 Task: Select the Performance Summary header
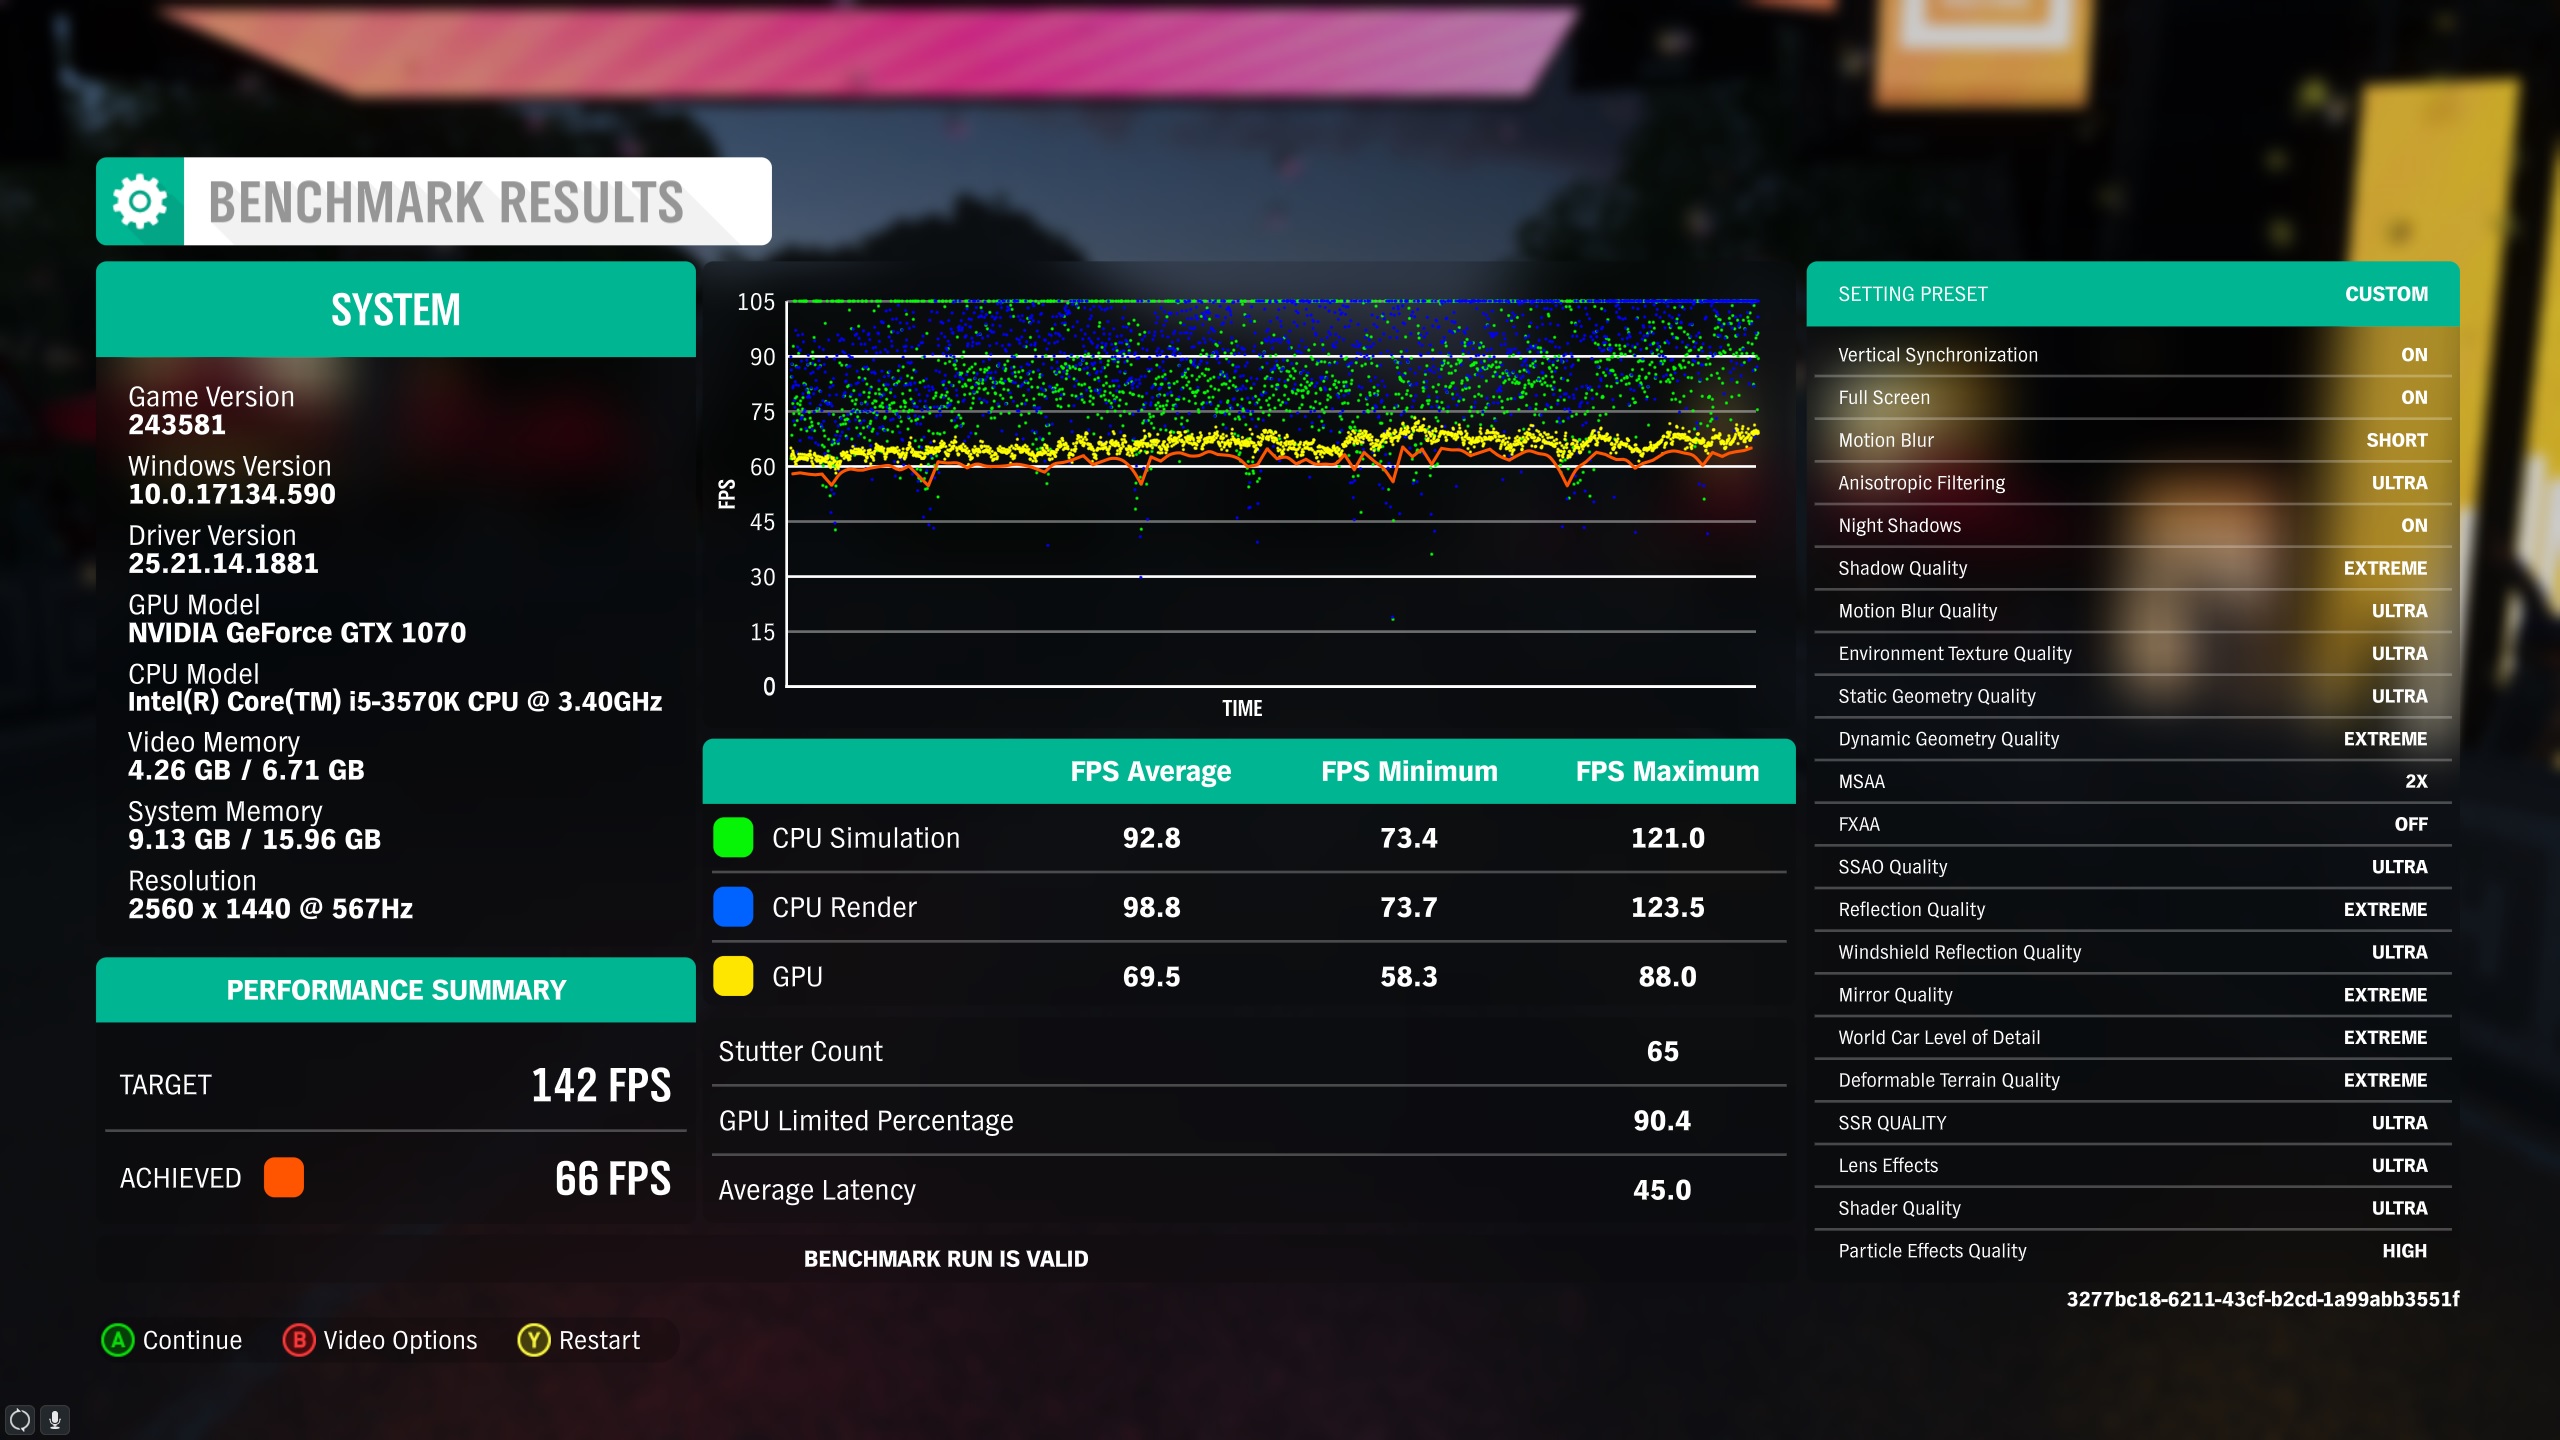pos(395,989)
